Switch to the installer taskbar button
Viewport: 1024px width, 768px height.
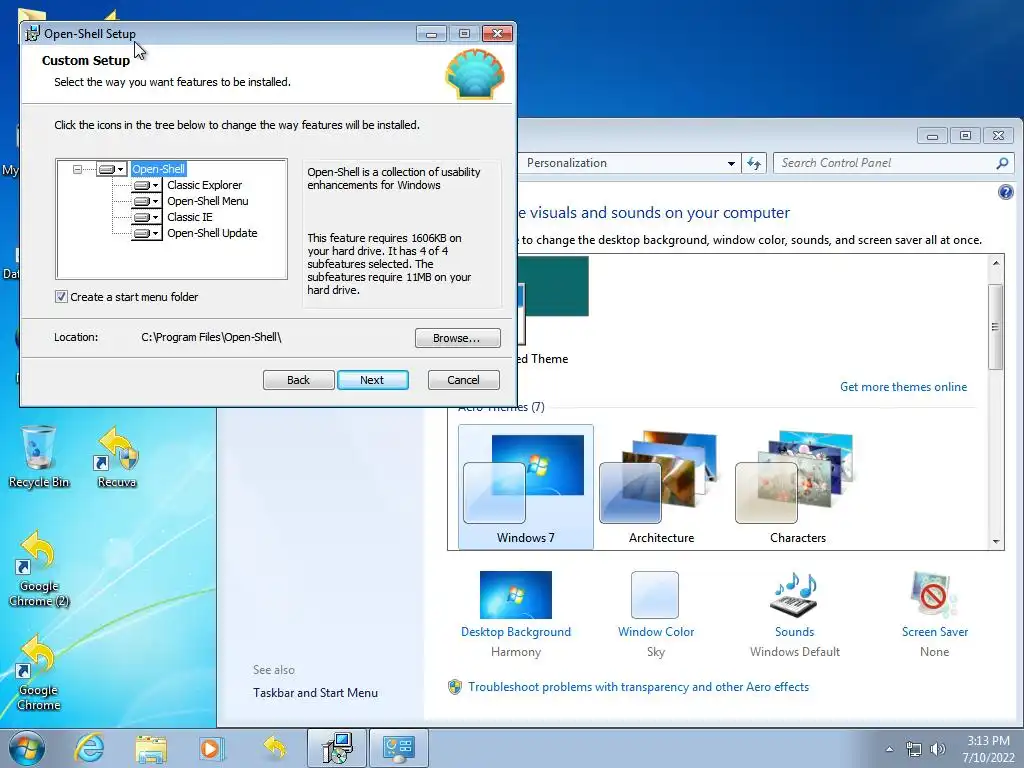337,748
